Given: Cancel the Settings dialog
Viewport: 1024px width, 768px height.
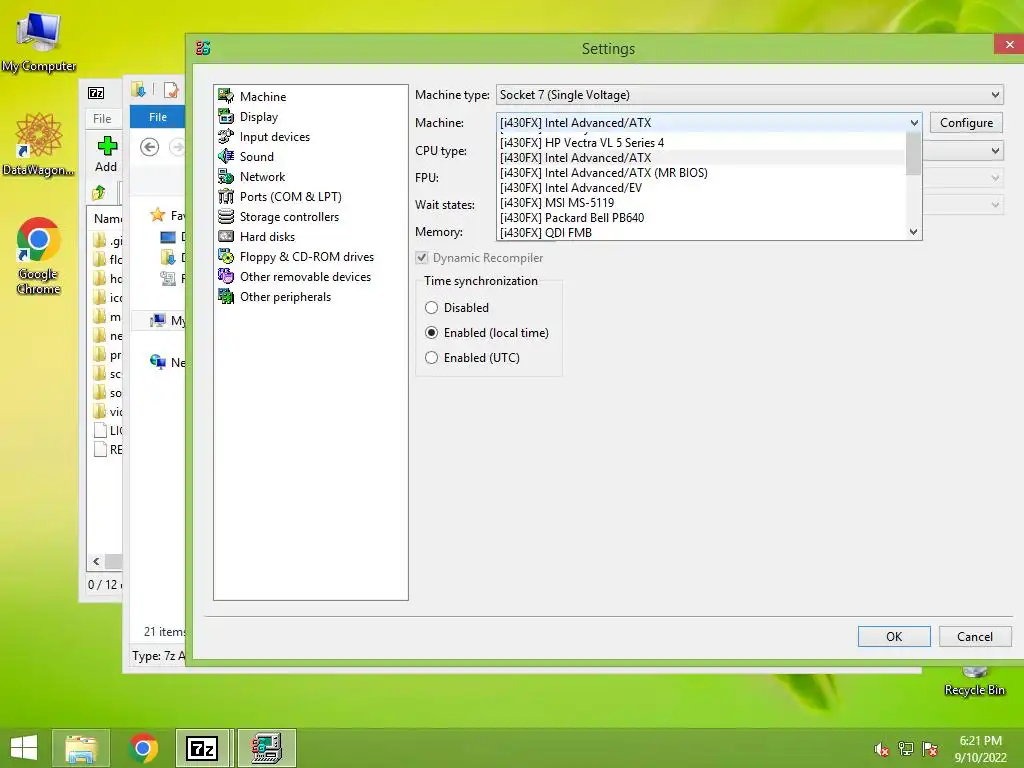Looking at the screenshot, I should click(x=975, y=637).
